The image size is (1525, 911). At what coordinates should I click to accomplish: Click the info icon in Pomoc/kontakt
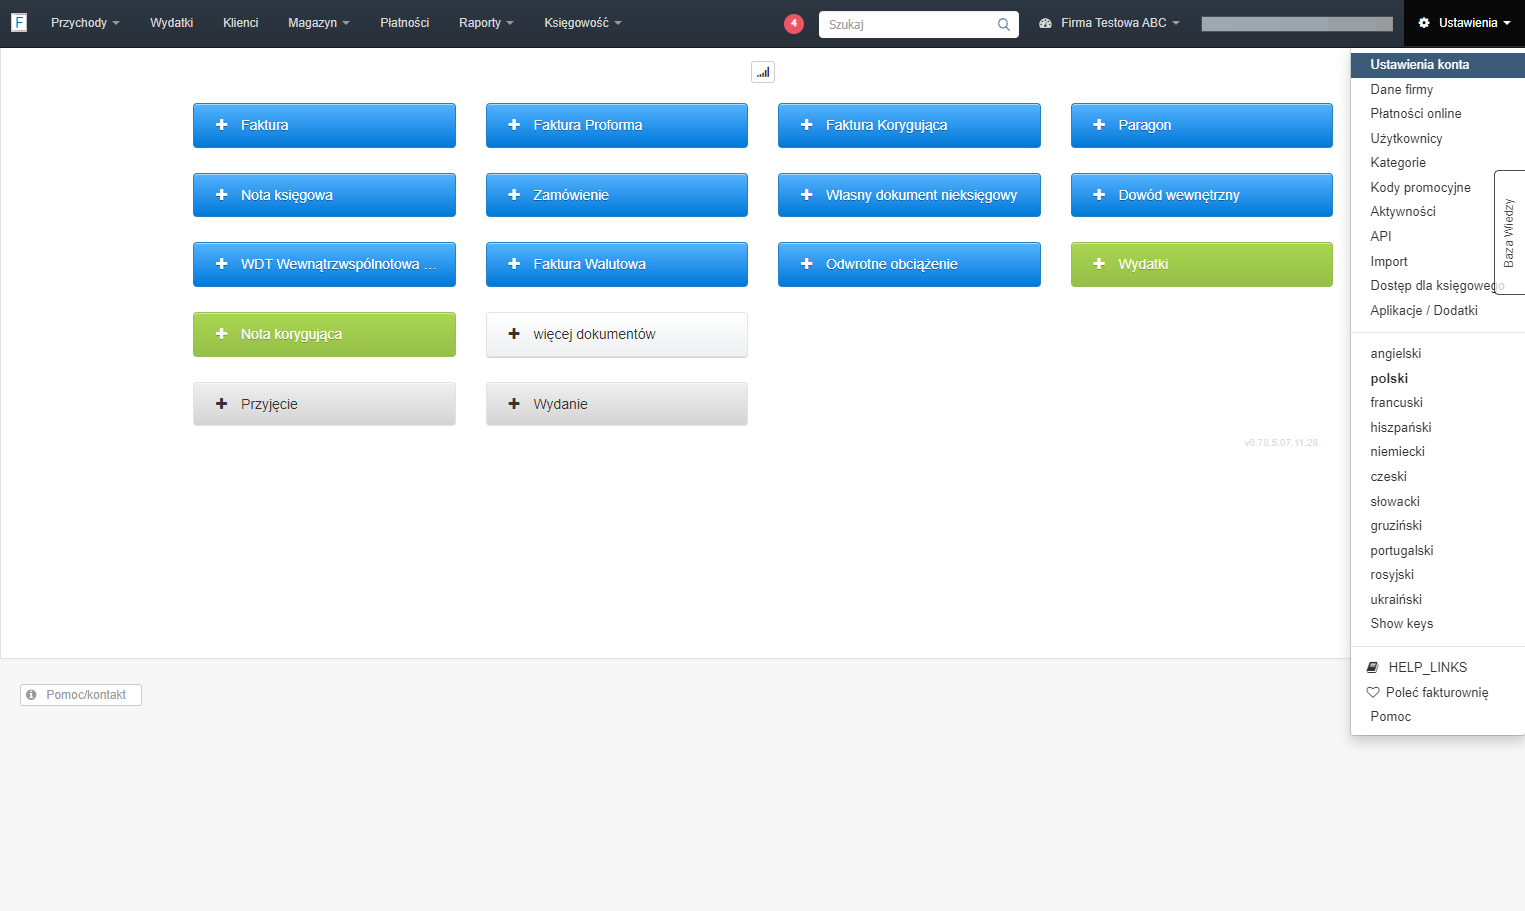coord(31,694)
